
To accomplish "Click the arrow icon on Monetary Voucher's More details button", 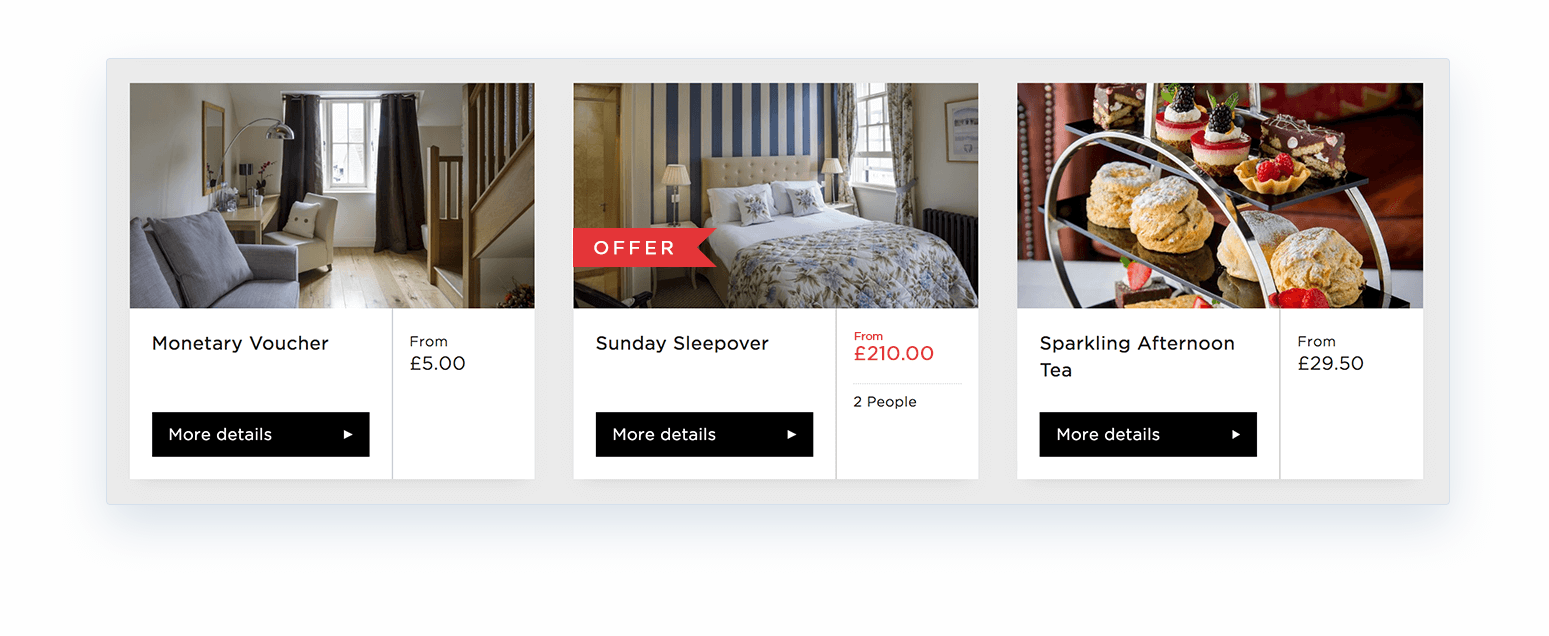I will tap(347, 434).
